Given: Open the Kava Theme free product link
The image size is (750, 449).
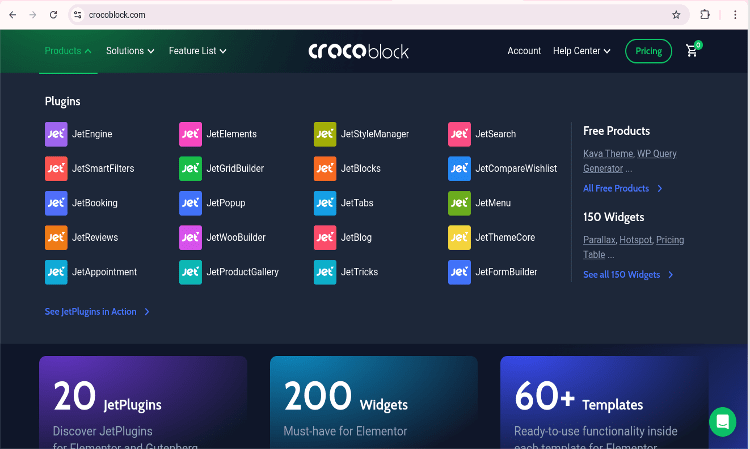Looking at the screenshot, I should tap(608, 153).
